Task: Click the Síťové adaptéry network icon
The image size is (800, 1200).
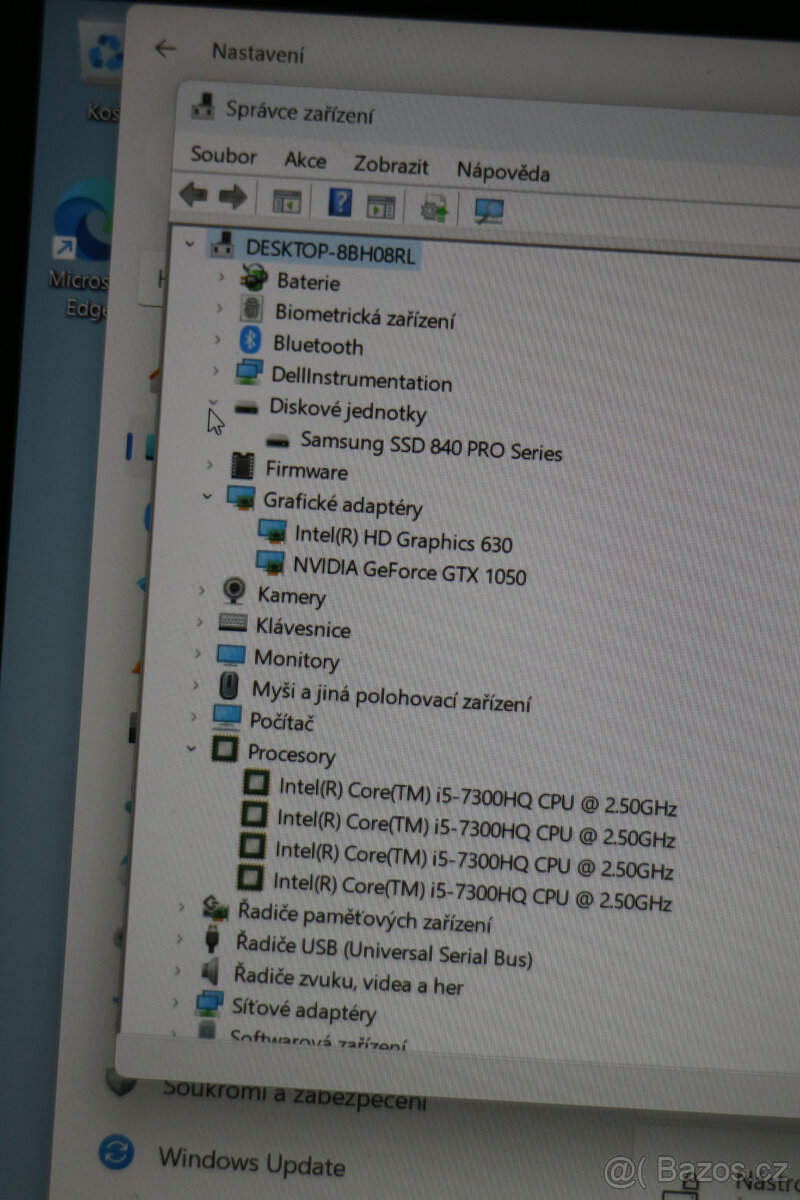Action: (x=208, y=1003)
